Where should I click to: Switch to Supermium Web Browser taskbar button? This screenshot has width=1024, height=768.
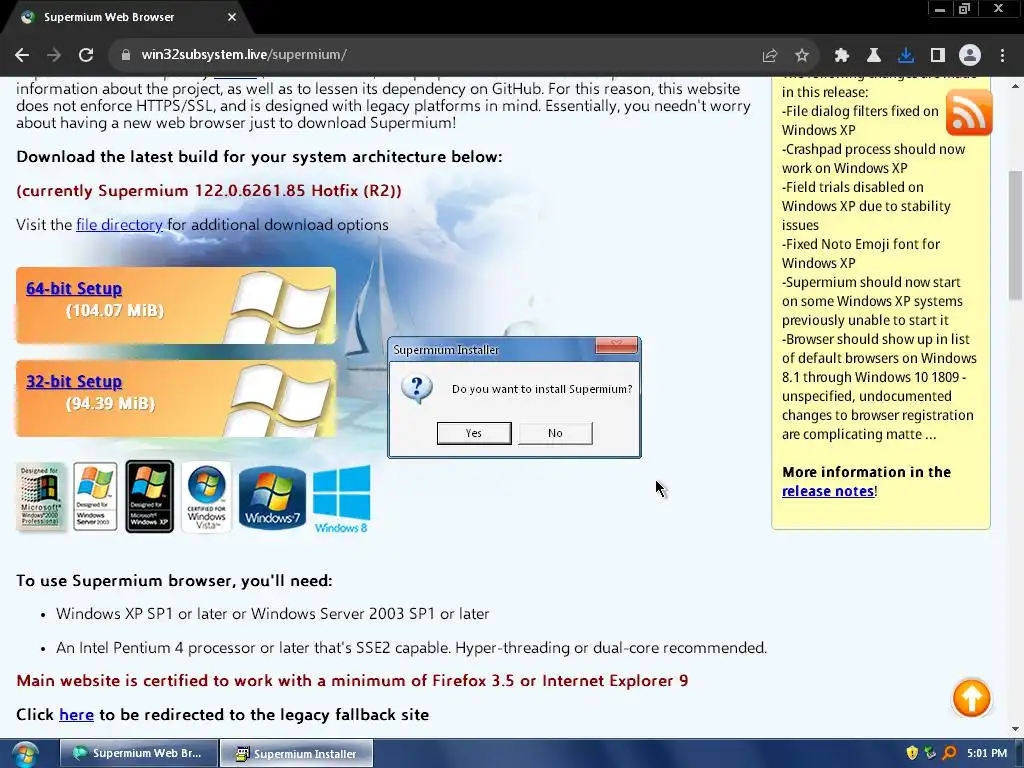coord(138,753)
